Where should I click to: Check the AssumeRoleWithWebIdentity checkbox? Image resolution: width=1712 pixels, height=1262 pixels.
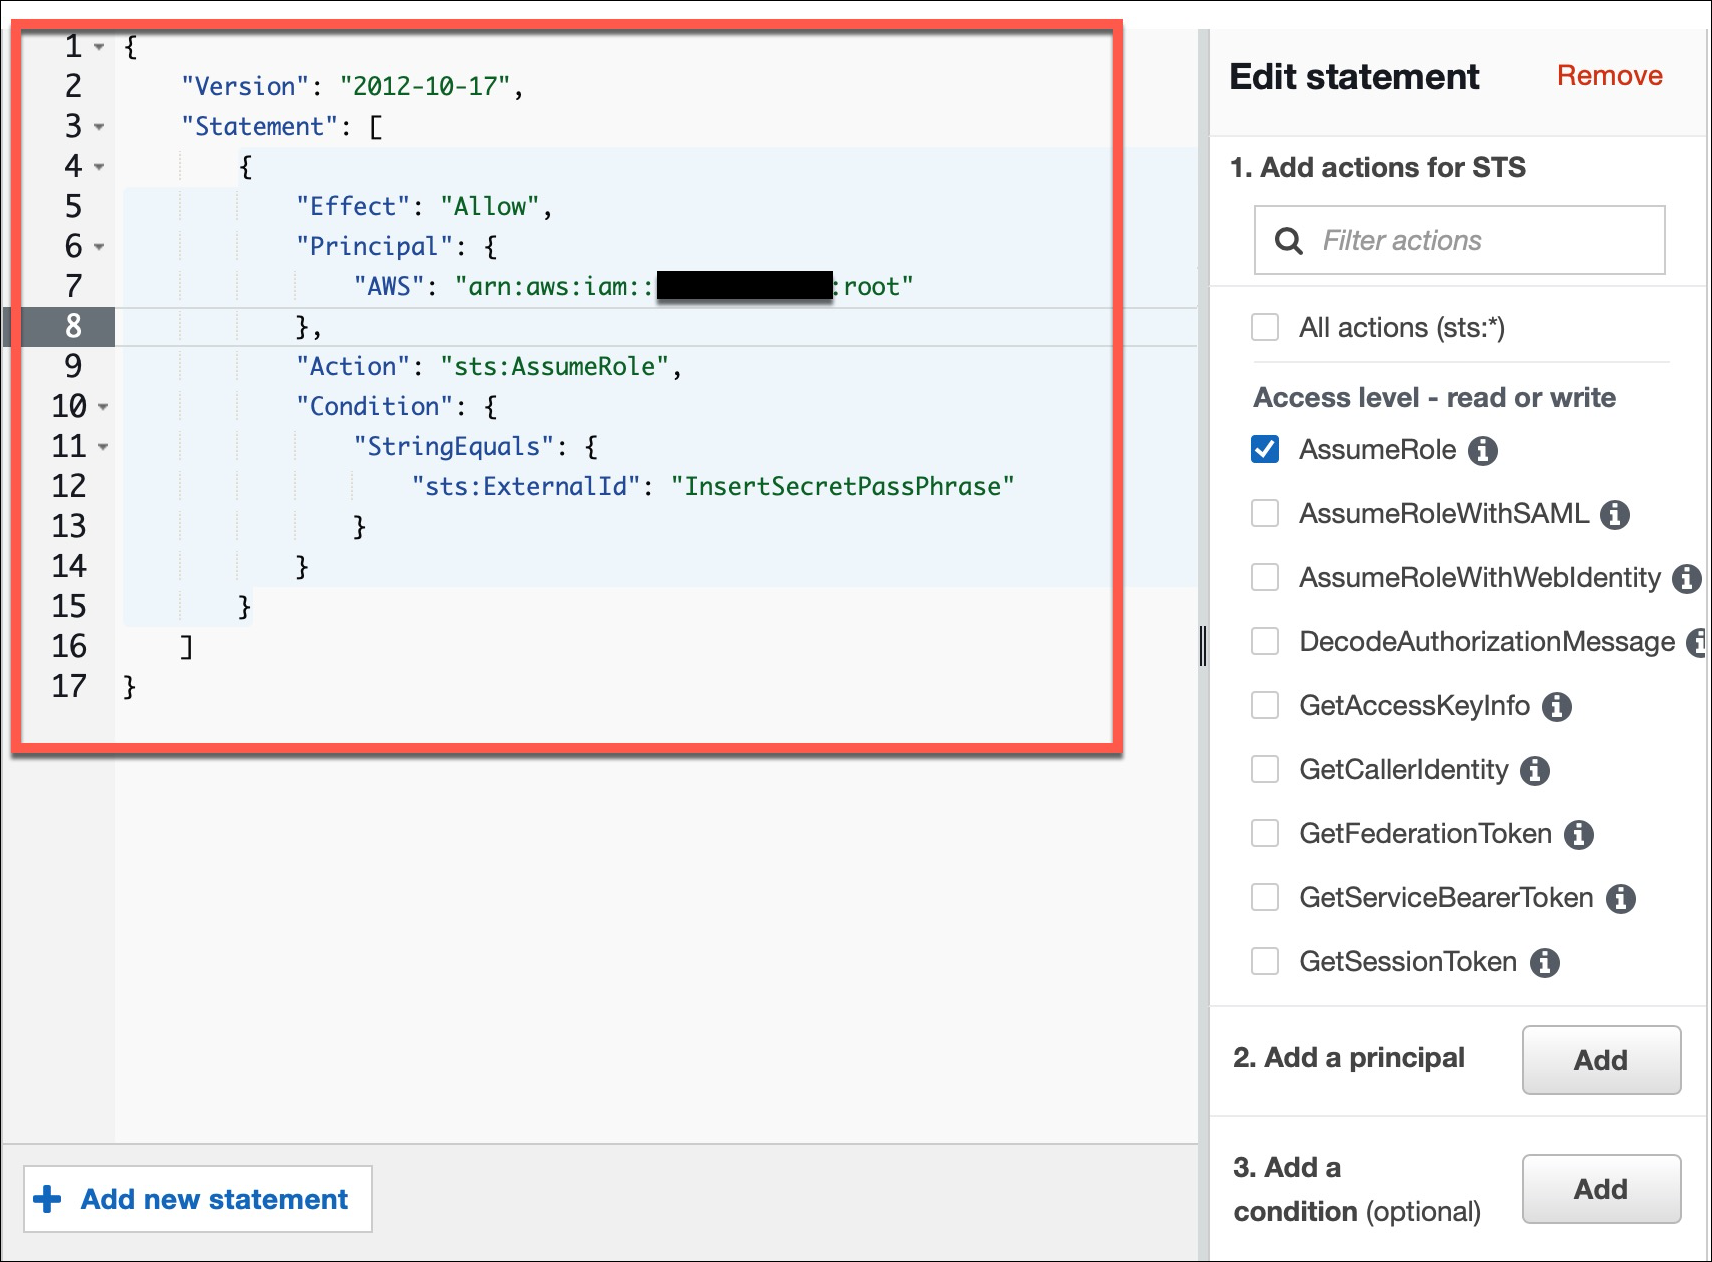coord(1265,577)
